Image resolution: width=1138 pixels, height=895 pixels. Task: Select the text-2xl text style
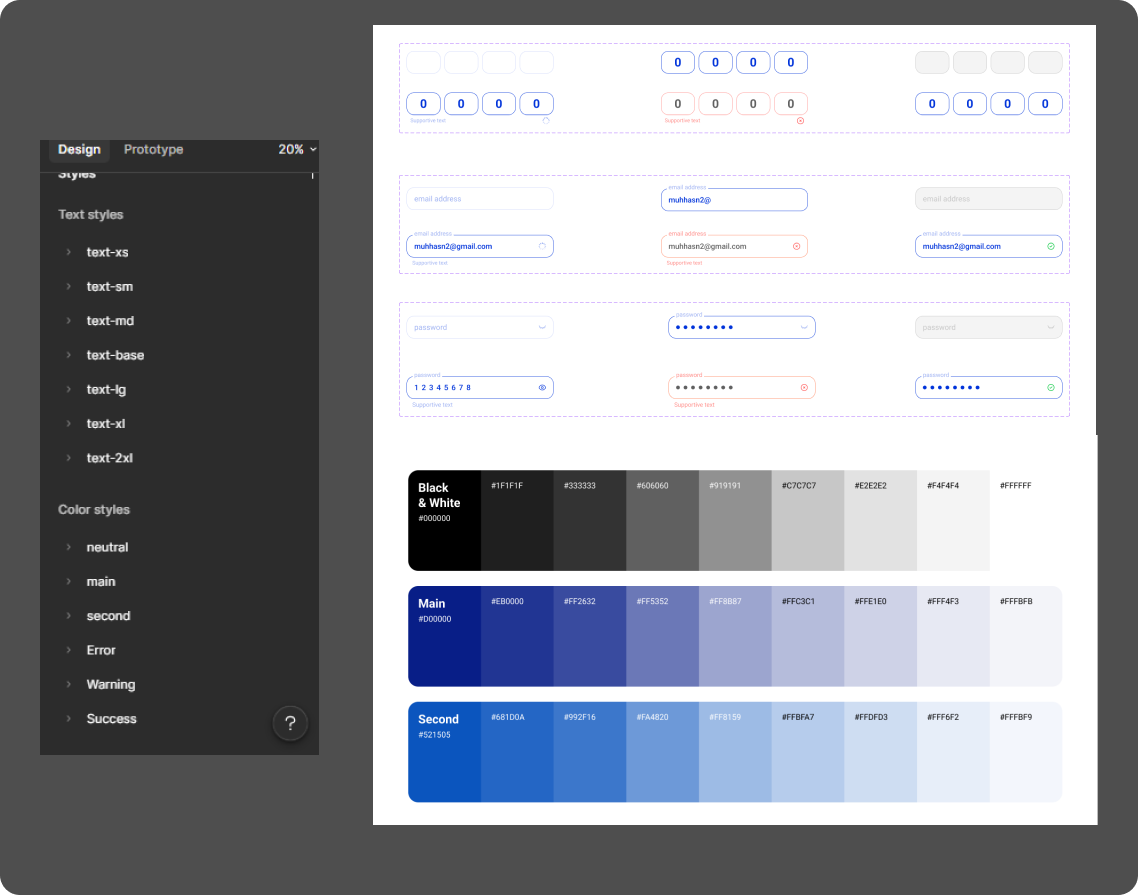pos(110,458)
